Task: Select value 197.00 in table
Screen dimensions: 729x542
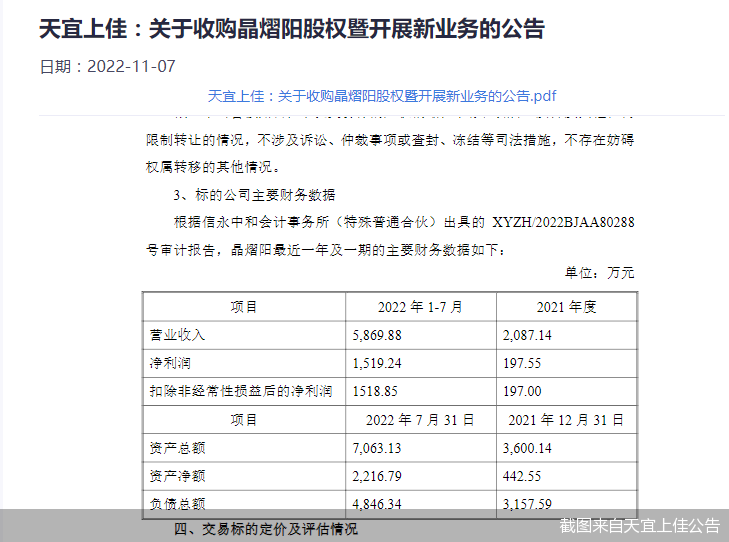Action: (x=522, y=391)
